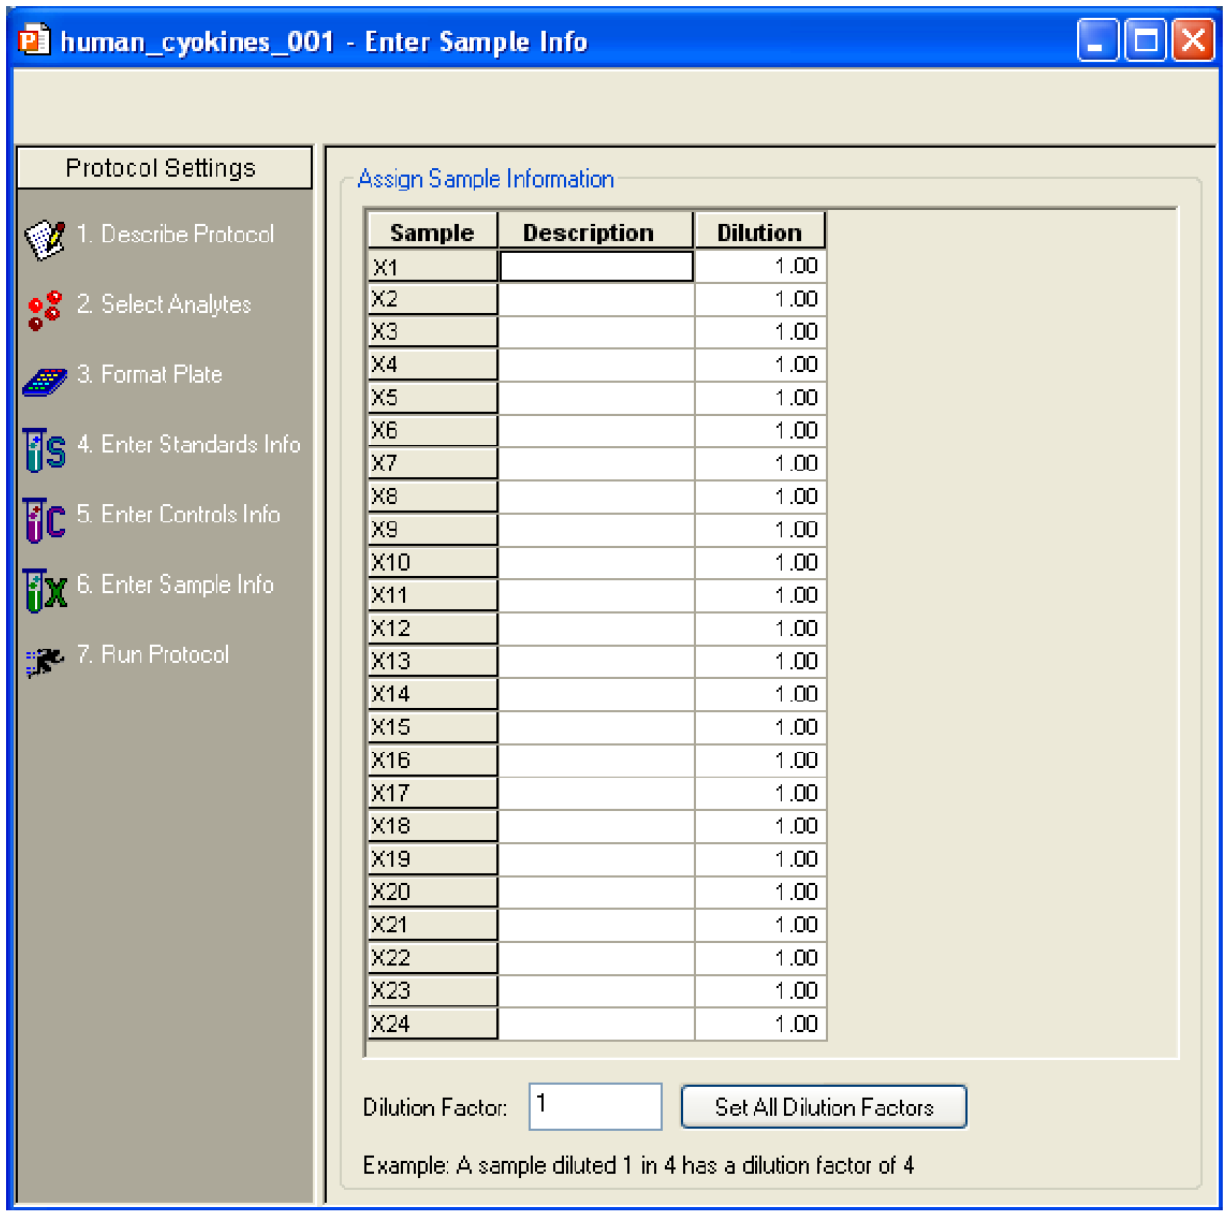The image size is (1230, 1218).
Task: Click the Select Analytes red beads icon
Action: (44, 310)
